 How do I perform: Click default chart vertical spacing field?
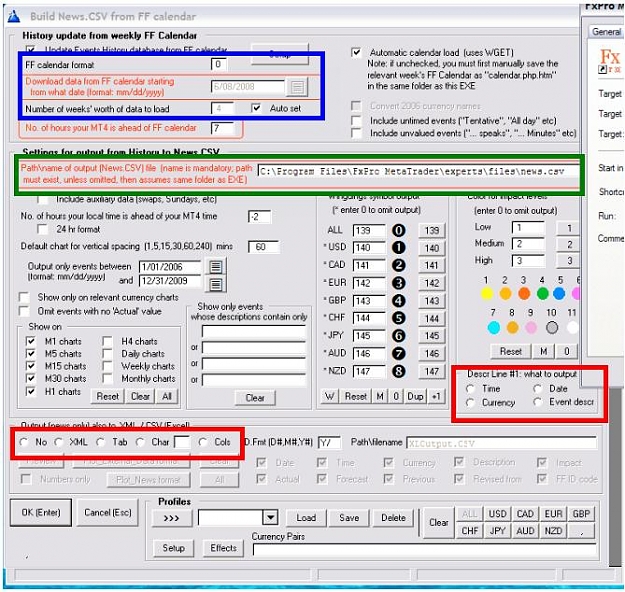(x=263, y=246)
